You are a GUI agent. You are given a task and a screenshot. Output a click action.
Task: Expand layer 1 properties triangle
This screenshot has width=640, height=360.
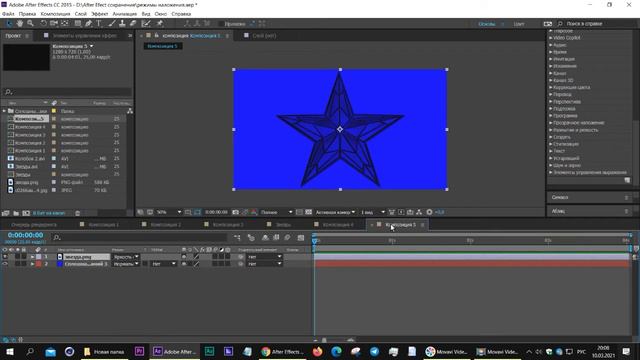(32, 257)
